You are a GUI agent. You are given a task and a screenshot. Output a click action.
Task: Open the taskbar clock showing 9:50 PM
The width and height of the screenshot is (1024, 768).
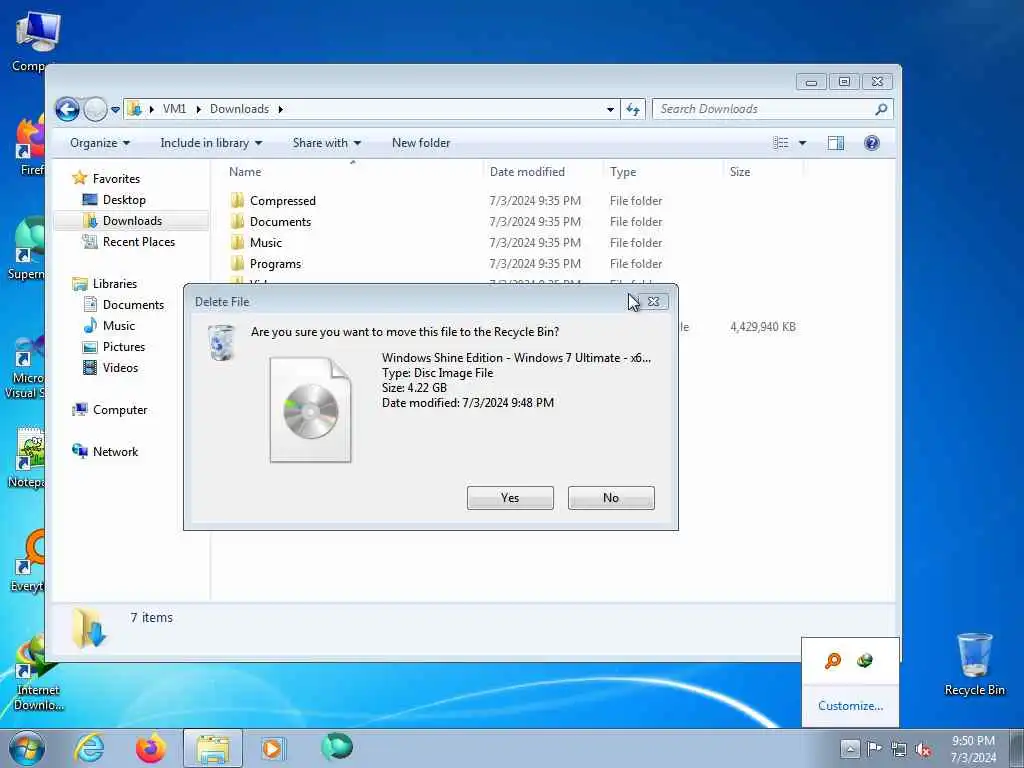973,749
